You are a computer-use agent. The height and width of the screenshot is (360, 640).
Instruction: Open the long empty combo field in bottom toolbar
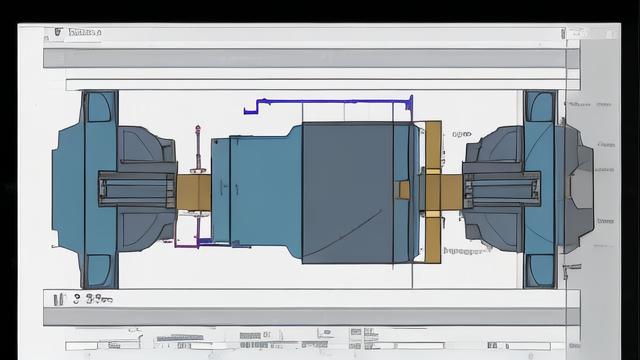pyautogui.click(x=419, y=346)
